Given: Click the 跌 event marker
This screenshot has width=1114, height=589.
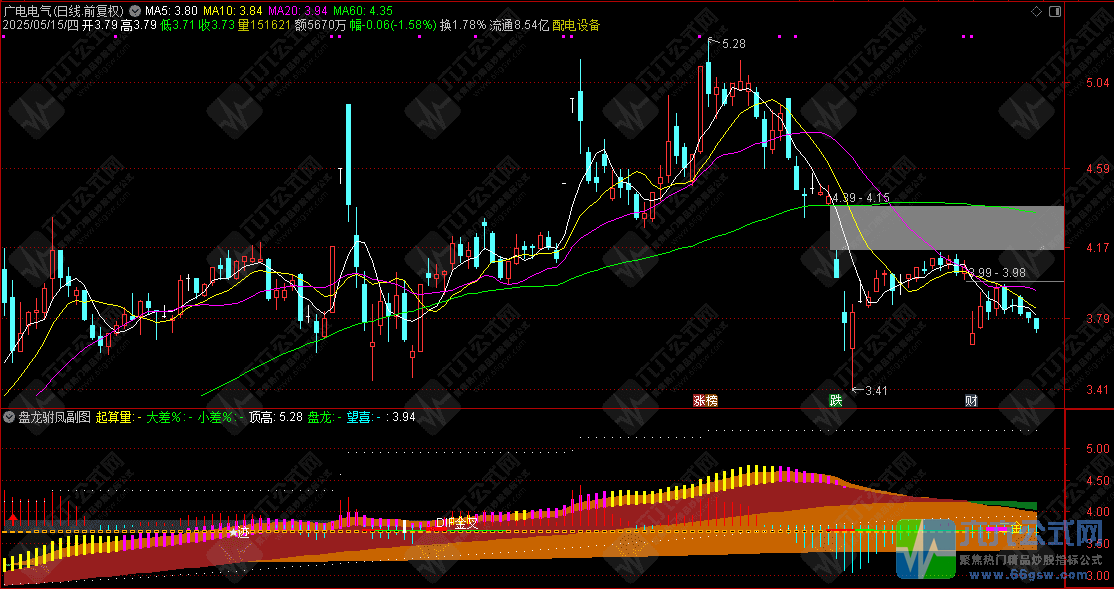Looking at the screenshot, I should (835, 401).
